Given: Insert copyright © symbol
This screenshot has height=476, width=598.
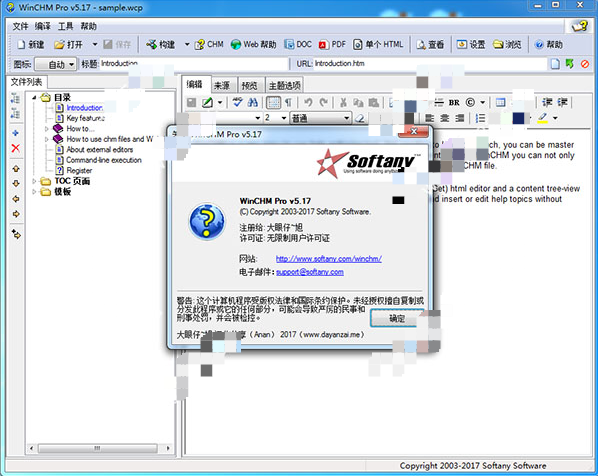Looking at the screenshot, I should tap(470, 102).
